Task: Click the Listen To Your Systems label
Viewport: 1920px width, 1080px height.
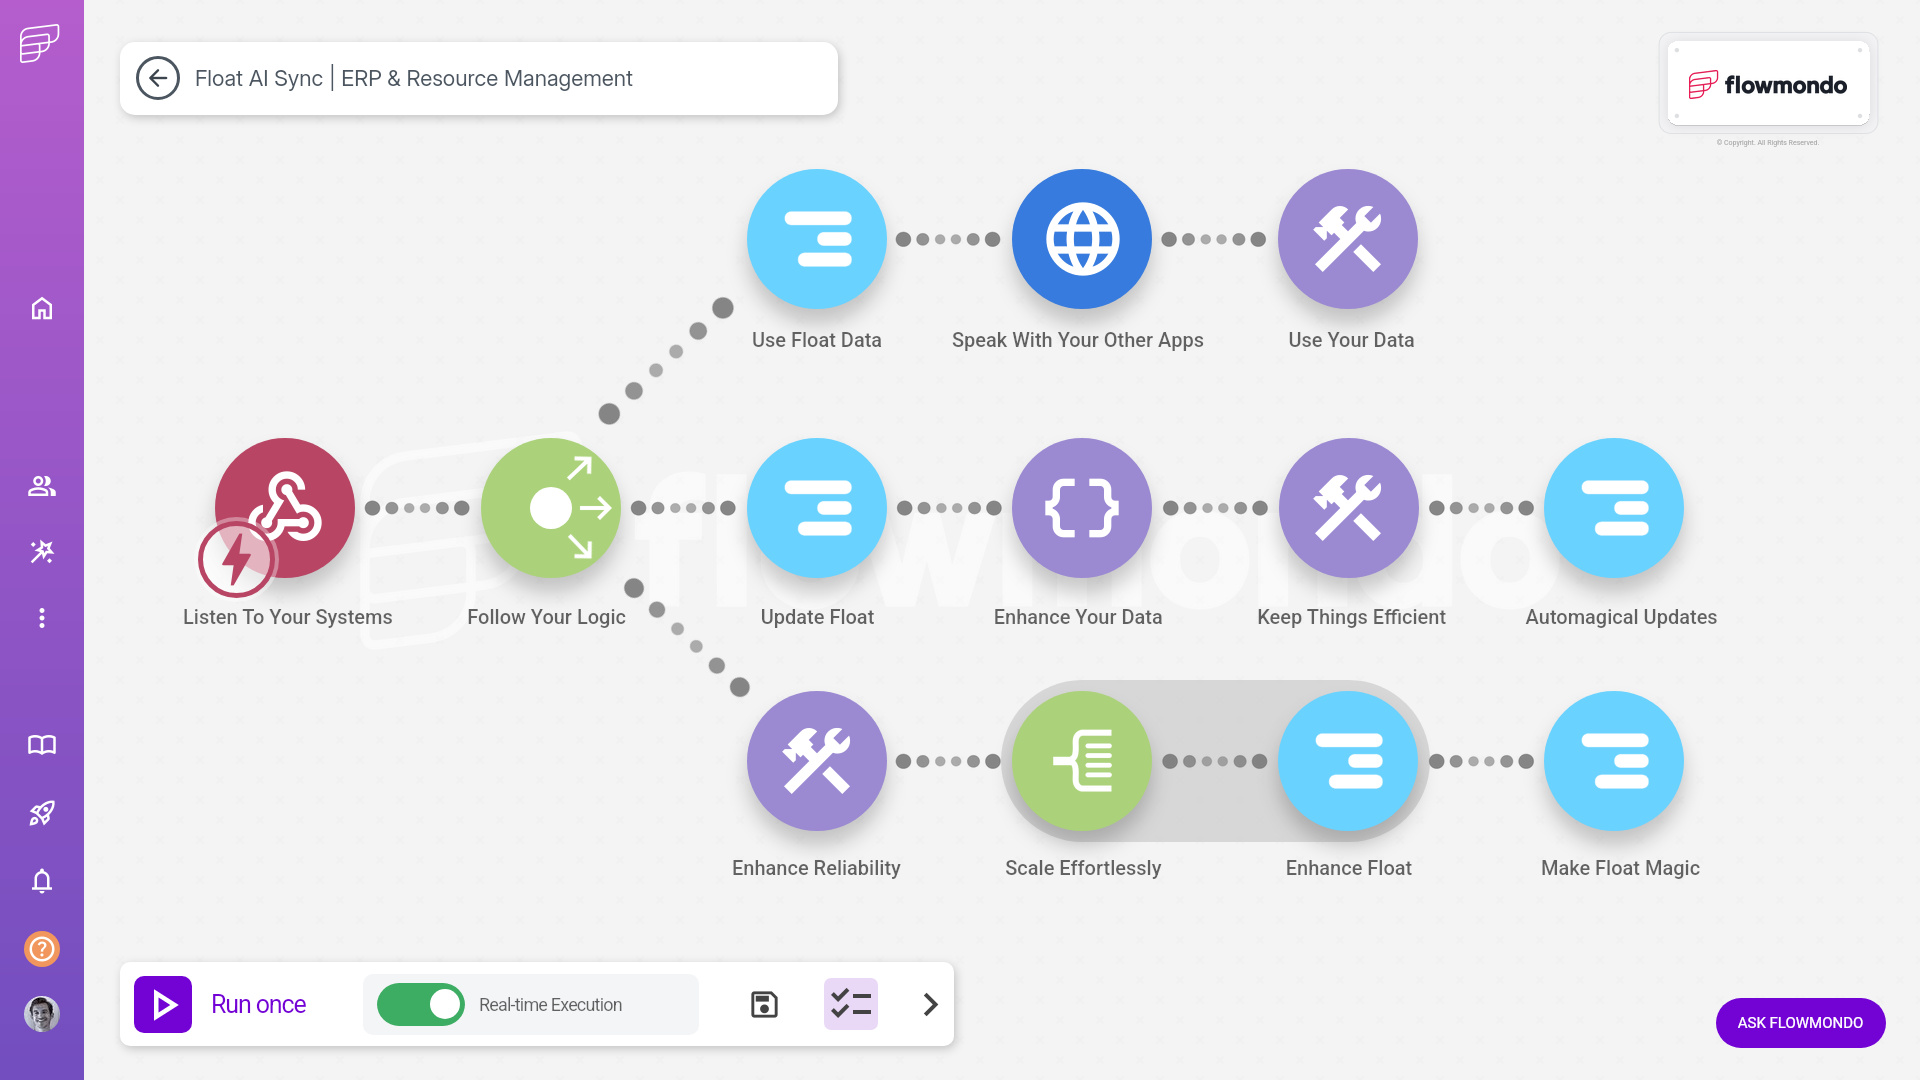Action: pyautogui.click(x=288, y=617)
